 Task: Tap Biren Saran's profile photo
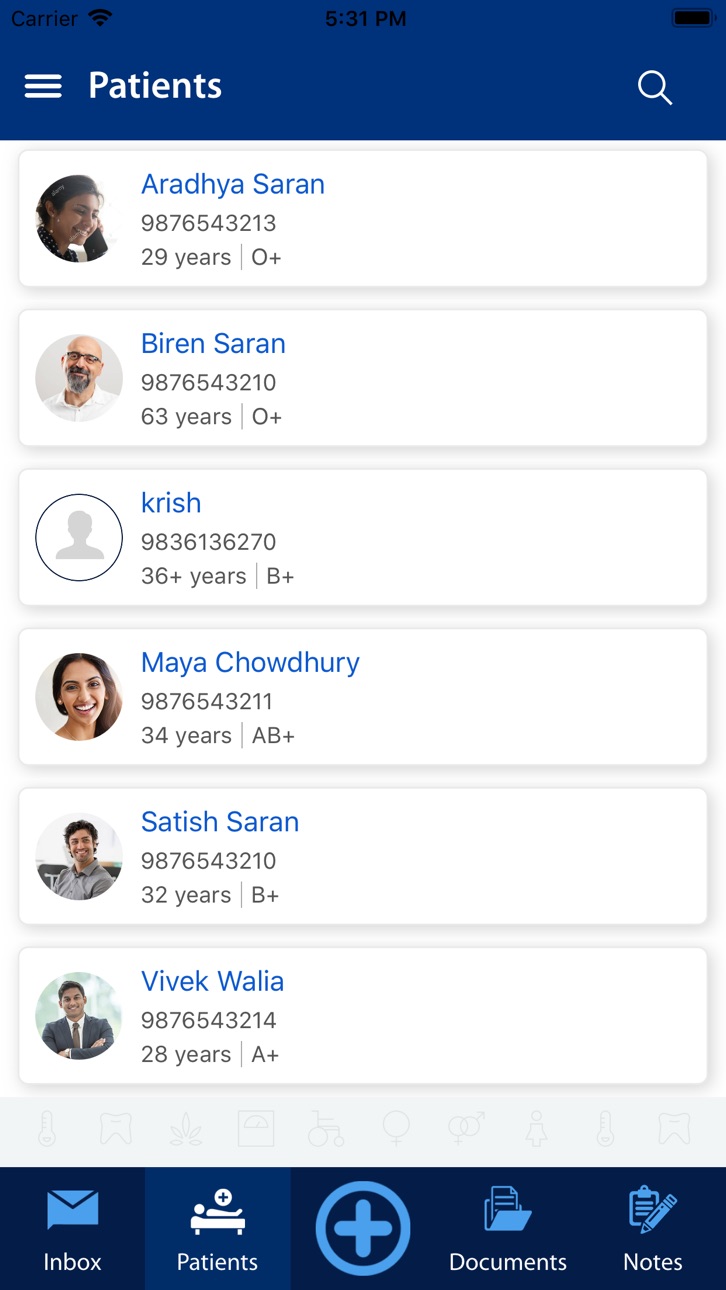79,378
